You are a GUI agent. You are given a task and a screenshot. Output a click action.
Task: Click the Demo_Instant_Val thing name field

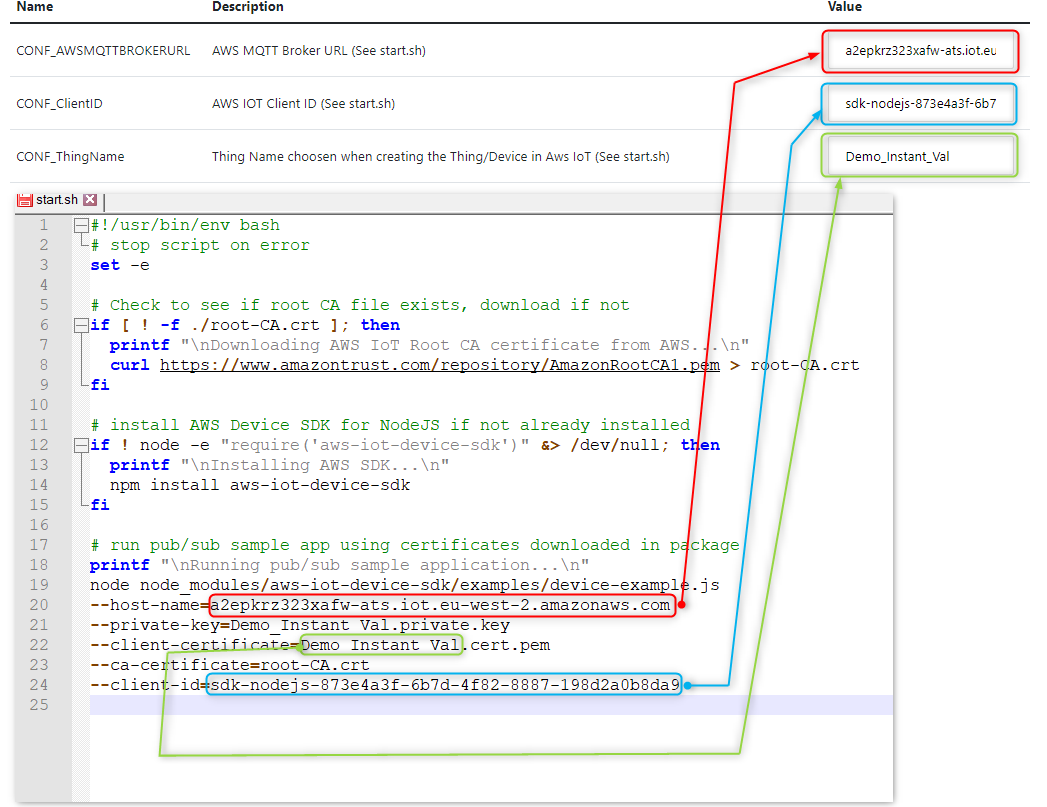[x=920, y=157]
